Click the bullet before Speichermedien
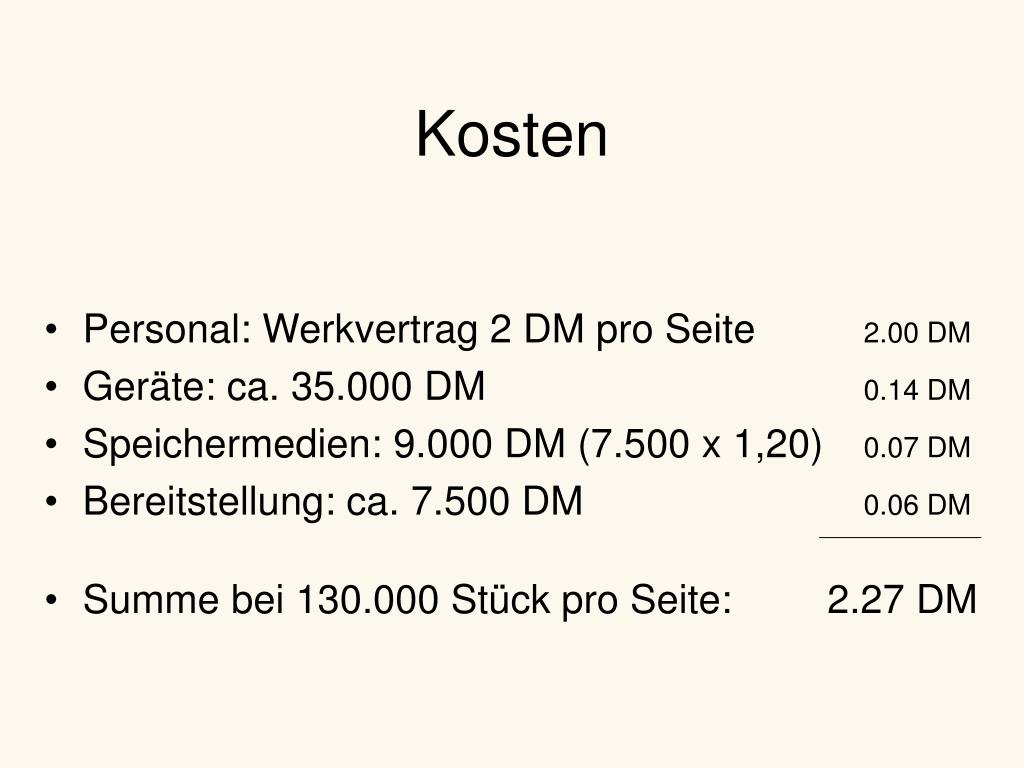This screenshot has height=768, width=1024. [52, 444]
